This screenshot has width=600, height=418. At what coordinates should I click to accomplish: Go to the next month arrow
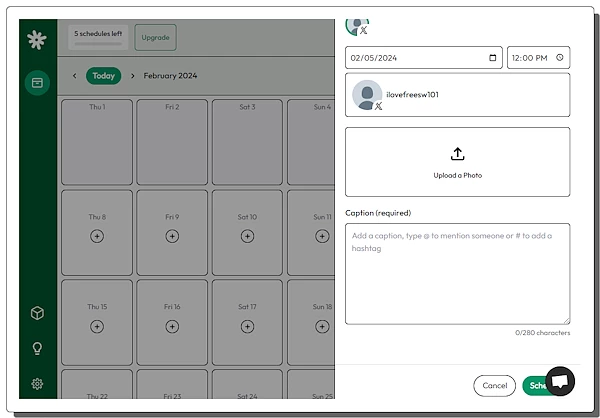click(132, 76)
